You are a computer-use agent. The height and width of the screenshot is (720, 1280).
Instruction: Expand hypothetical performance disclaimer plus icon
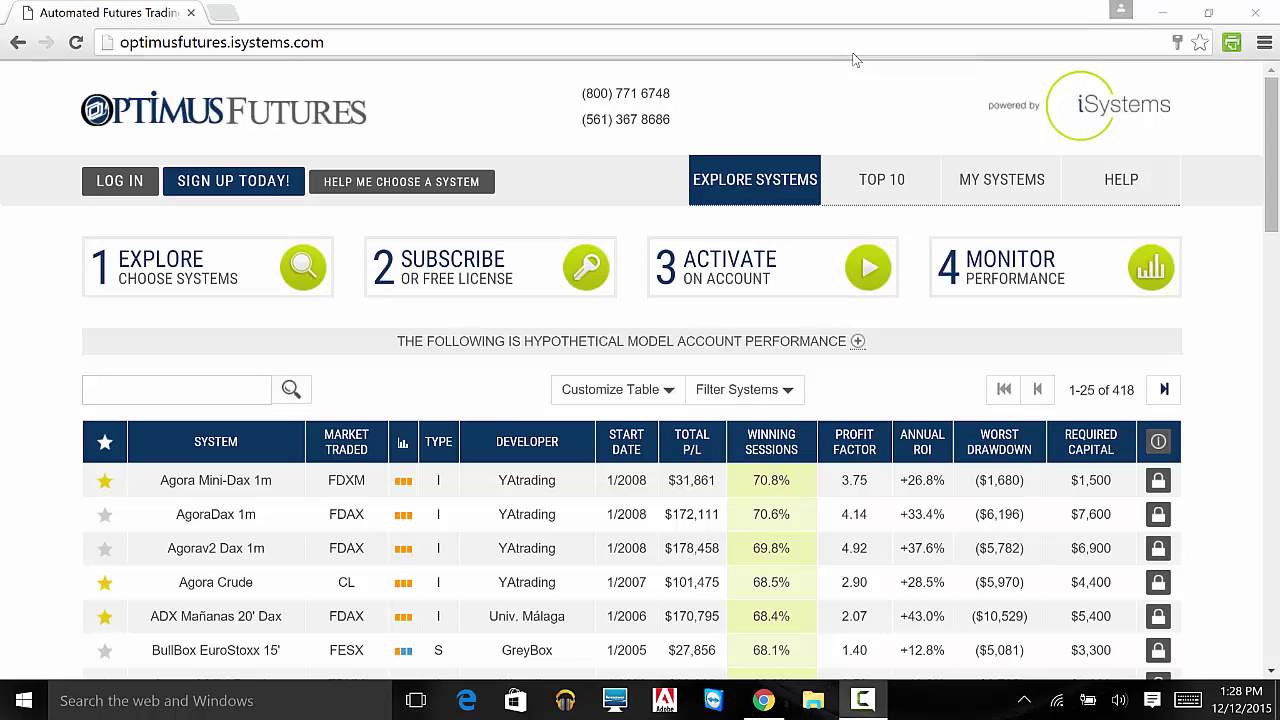(858, 341)
